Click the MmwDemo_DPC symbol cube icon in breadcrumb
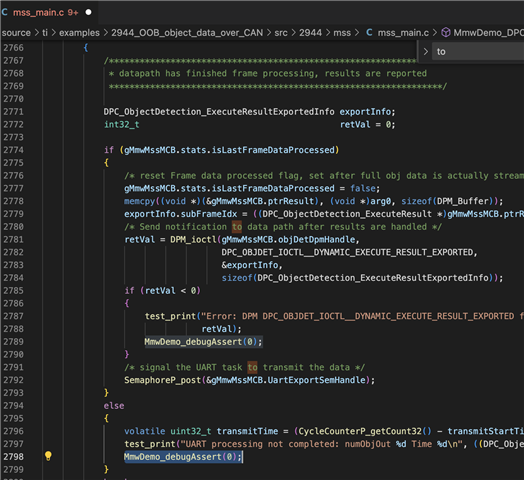Screen dimensions: 524x480 445,32
